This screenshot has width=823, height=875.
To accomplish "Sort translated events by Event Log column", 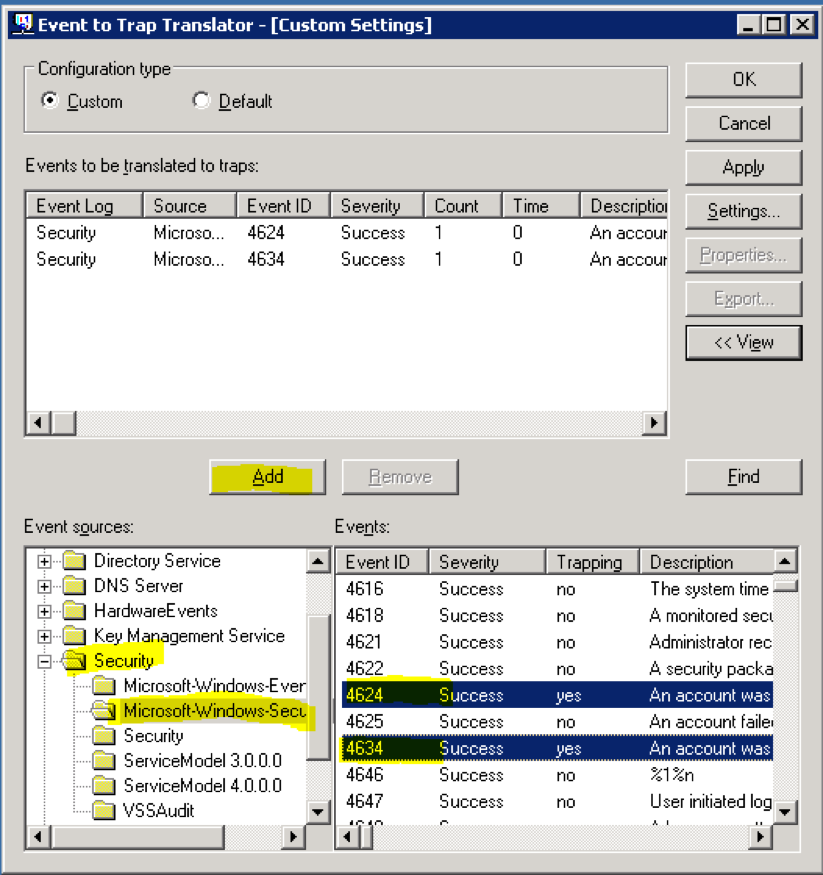I will coord(84,206).
